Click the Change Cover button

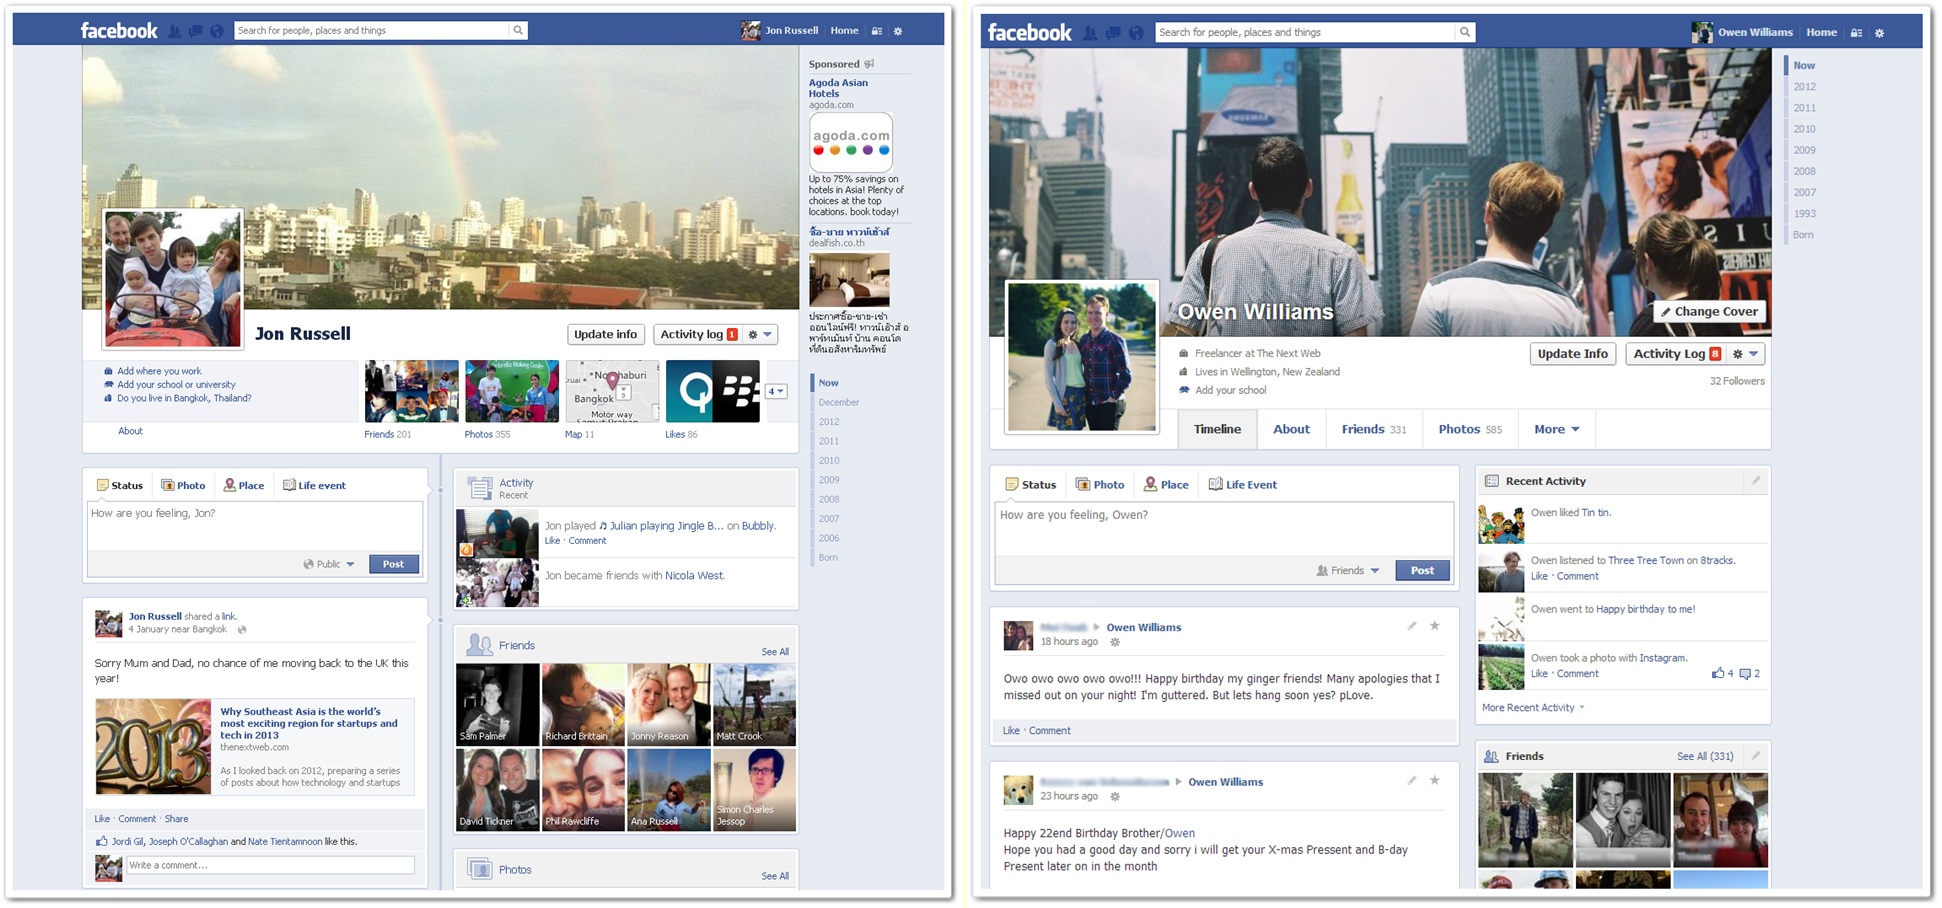click(1709, 311)
